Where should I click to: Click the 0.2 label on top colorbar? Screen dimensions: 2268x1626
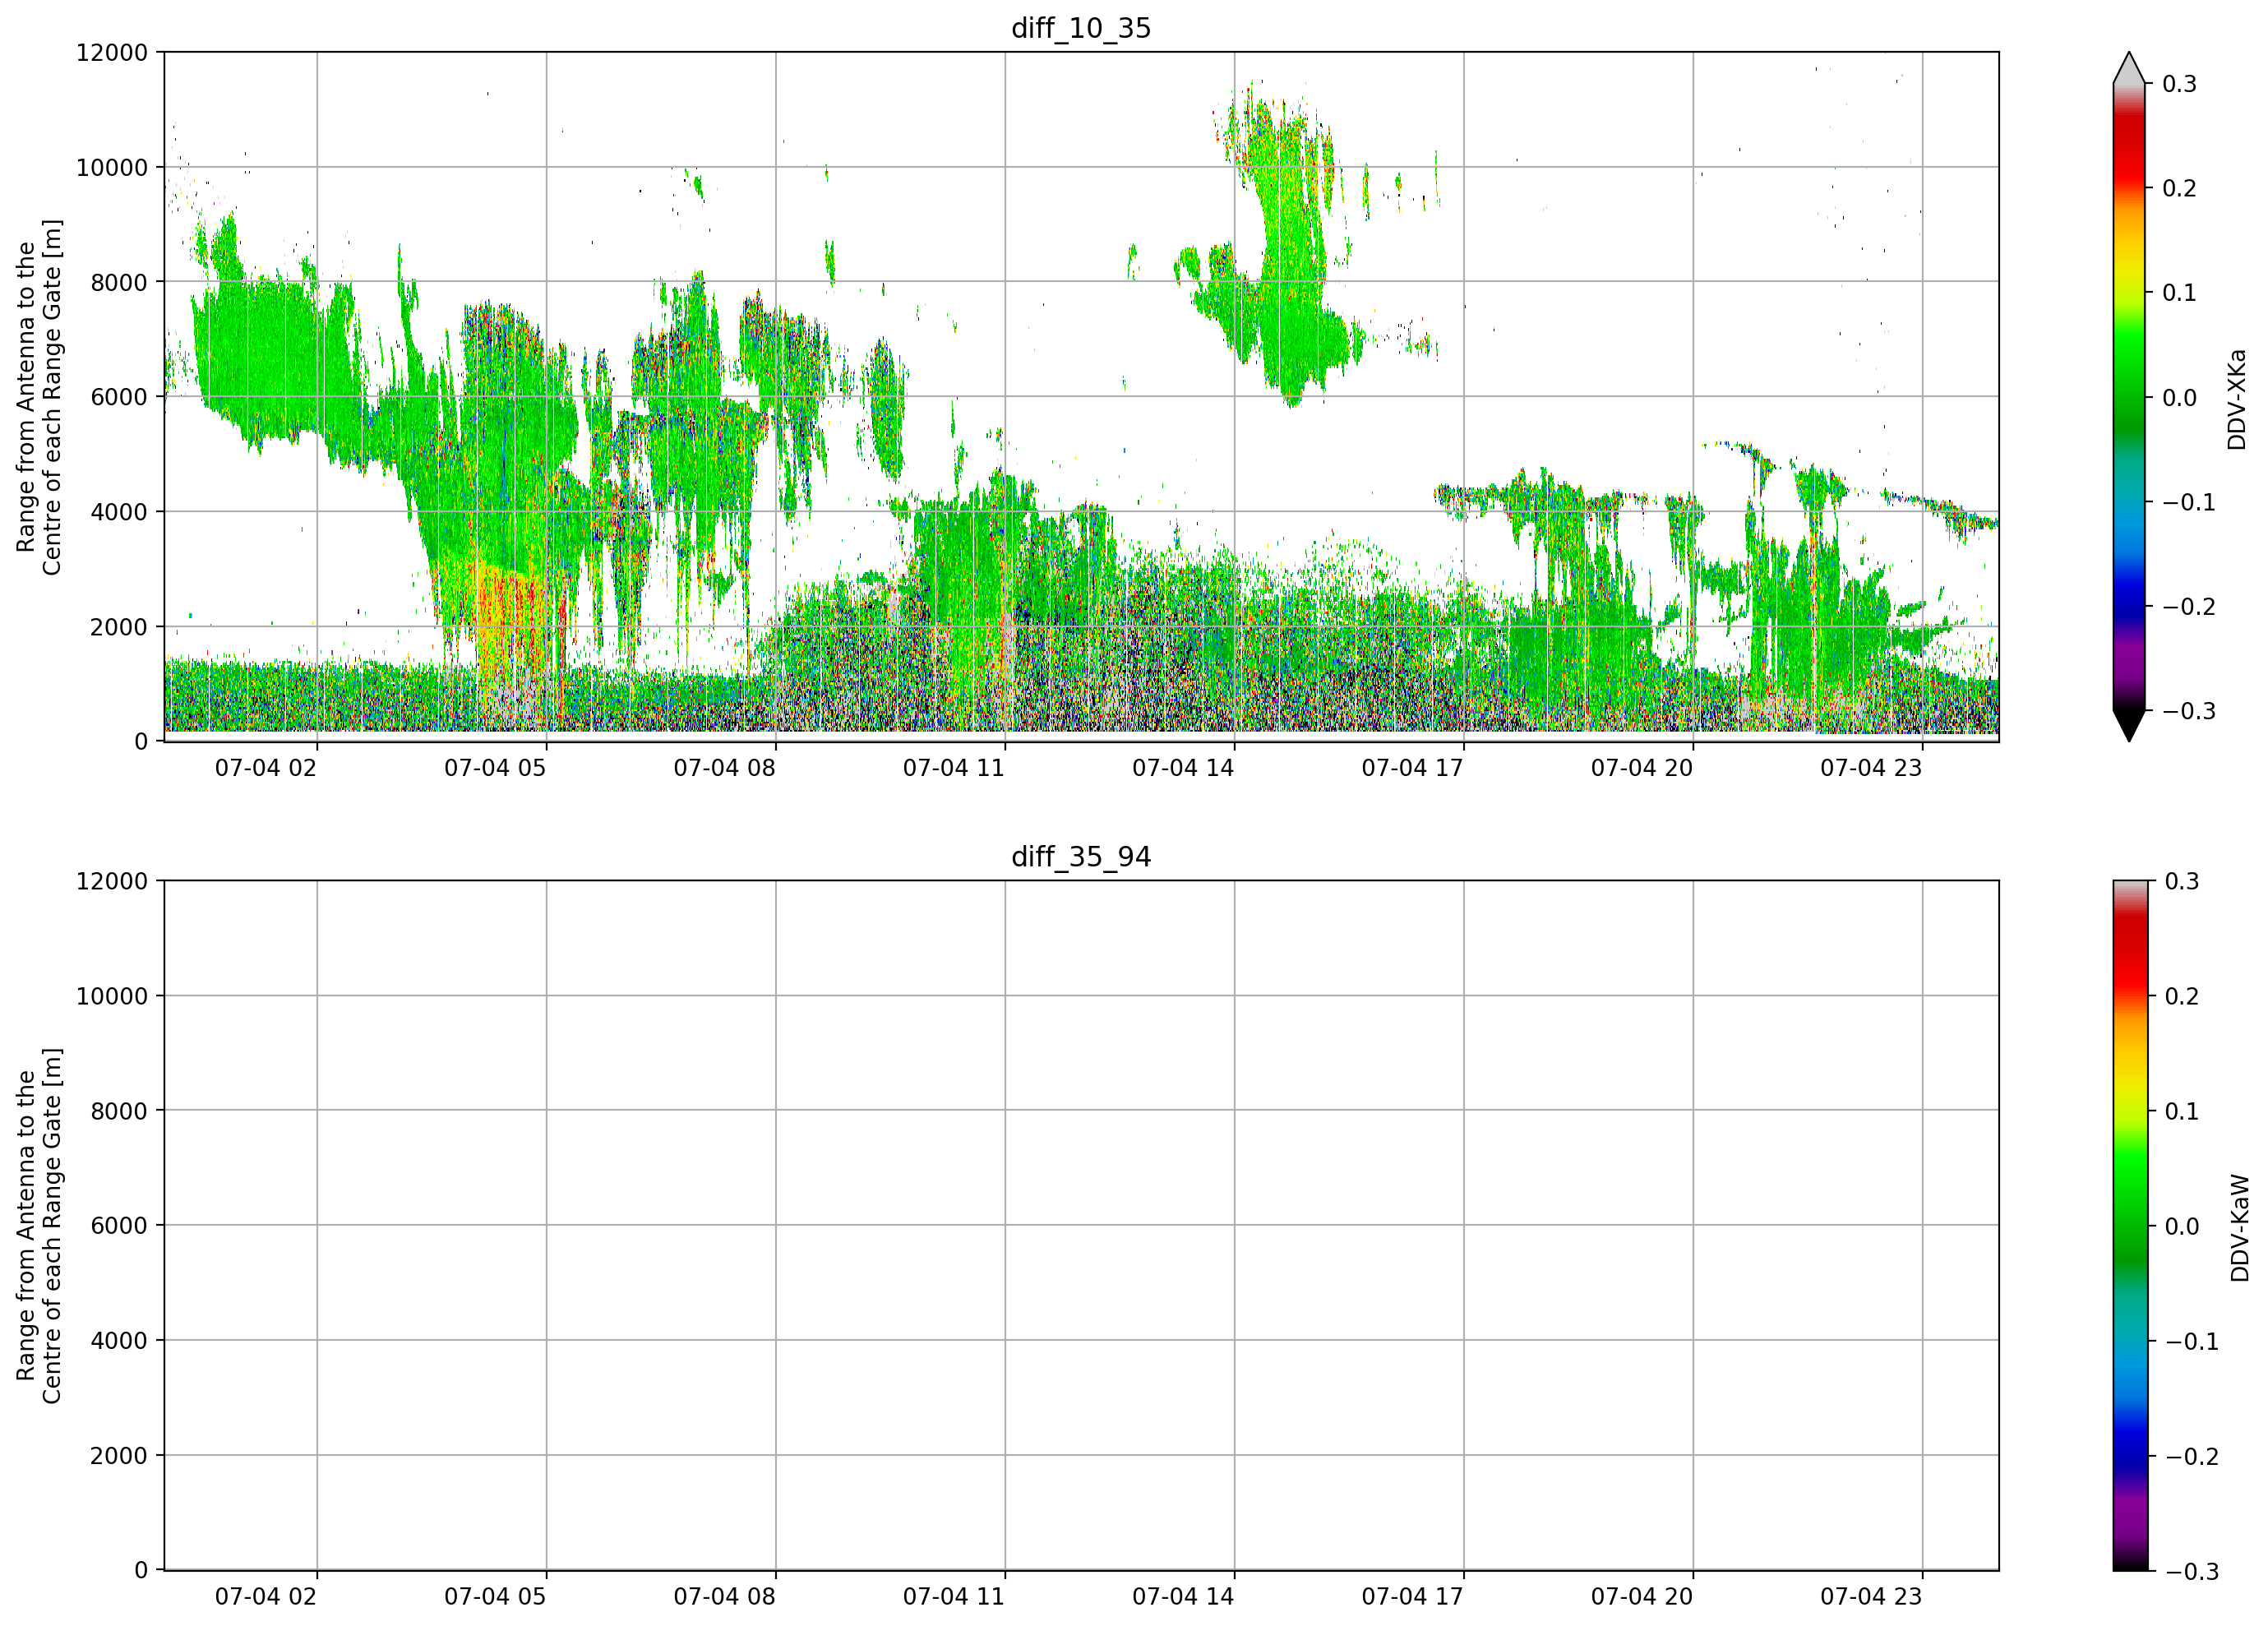tap(2180, 189)
